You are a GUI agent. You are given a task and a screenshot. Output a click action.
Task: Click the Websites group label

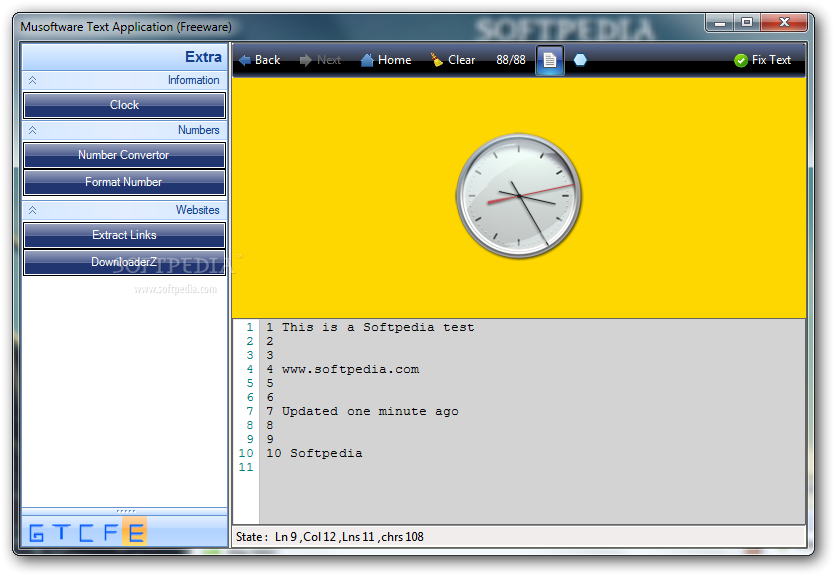[x=198, y=210]
